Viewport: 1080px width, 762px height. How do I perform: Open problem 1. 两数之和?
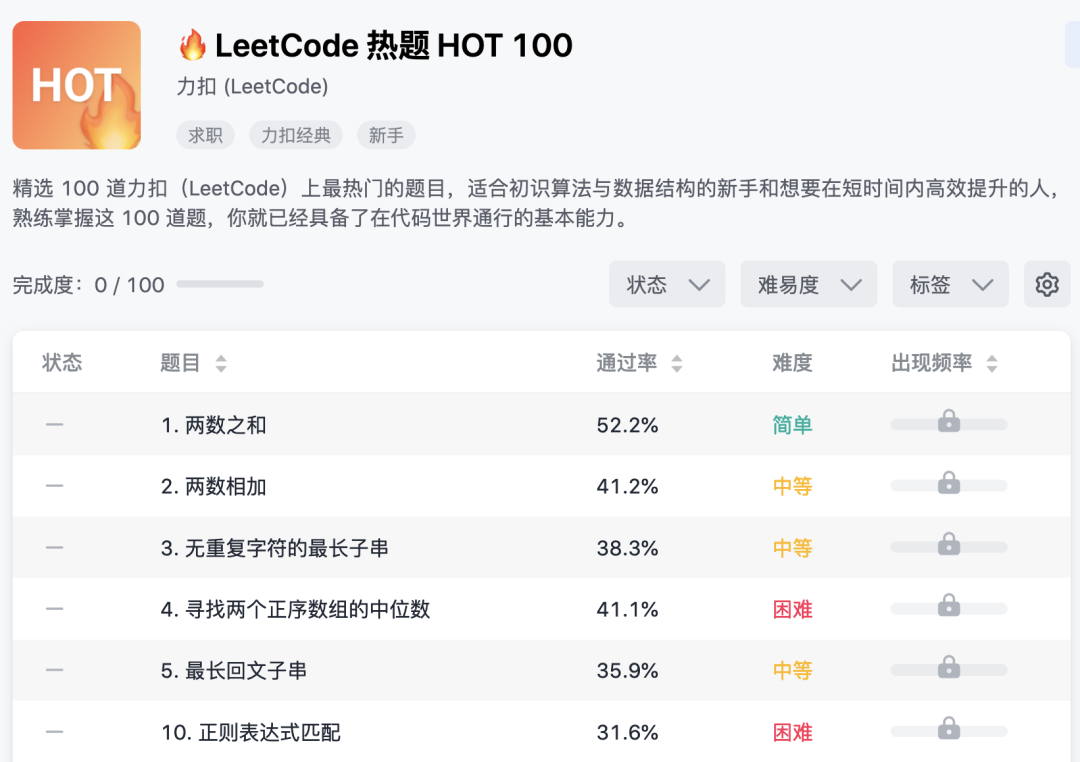214,425
